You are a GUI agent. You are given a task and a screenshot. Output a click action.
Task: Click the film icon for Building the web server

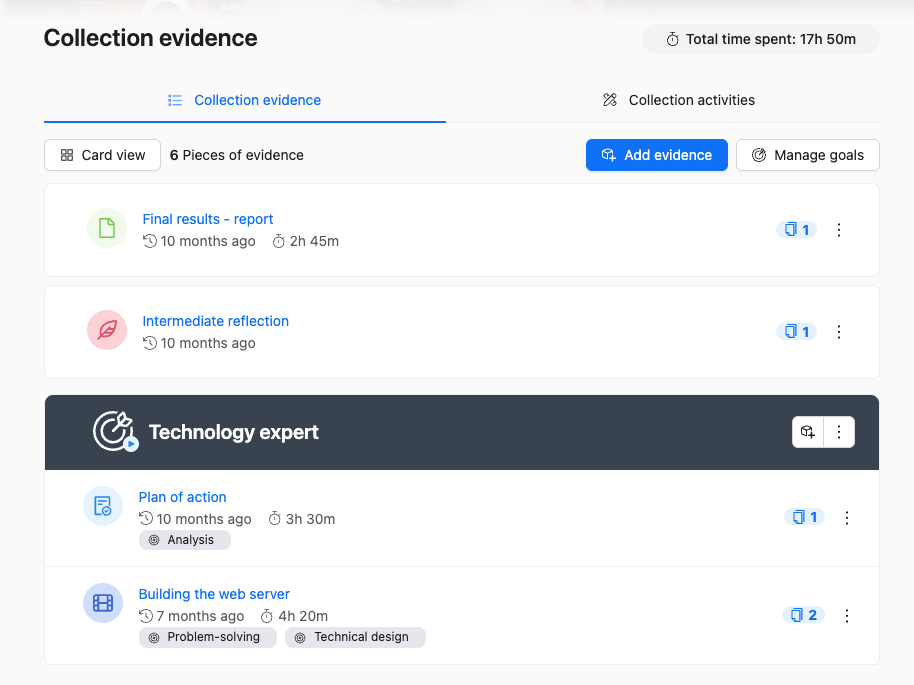[103, 603]
